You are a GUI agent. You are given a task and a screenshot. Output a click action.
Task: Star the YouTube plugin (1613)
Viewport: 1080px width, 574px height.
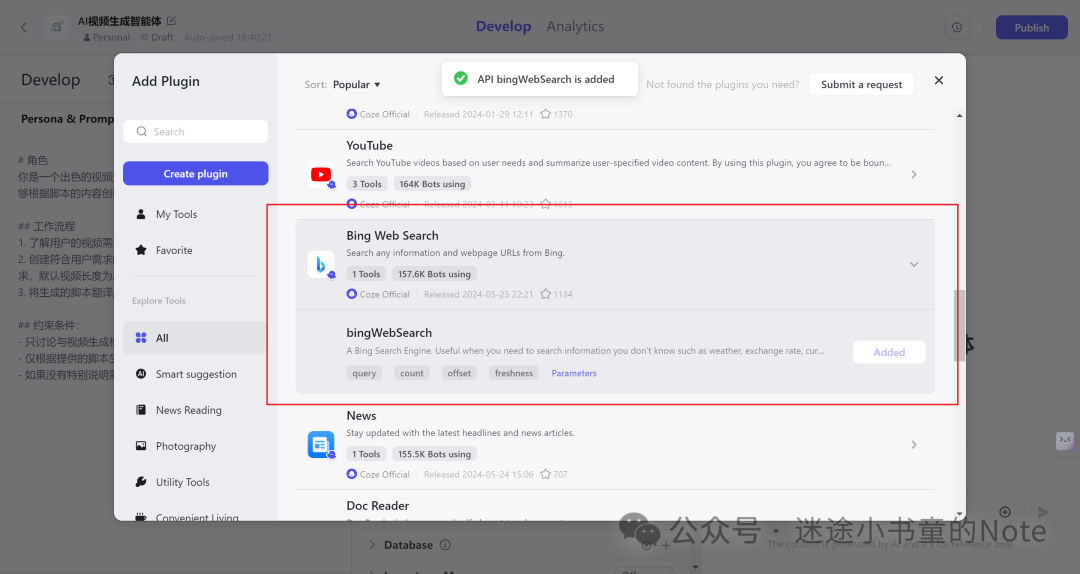click(546, 204)
